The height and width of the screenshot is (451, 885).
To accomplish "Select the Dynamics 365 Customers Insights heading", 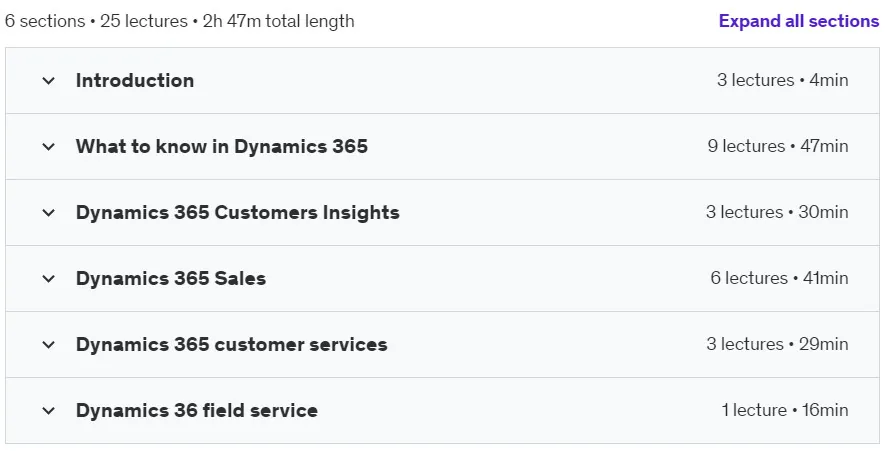I will [238, 212].
